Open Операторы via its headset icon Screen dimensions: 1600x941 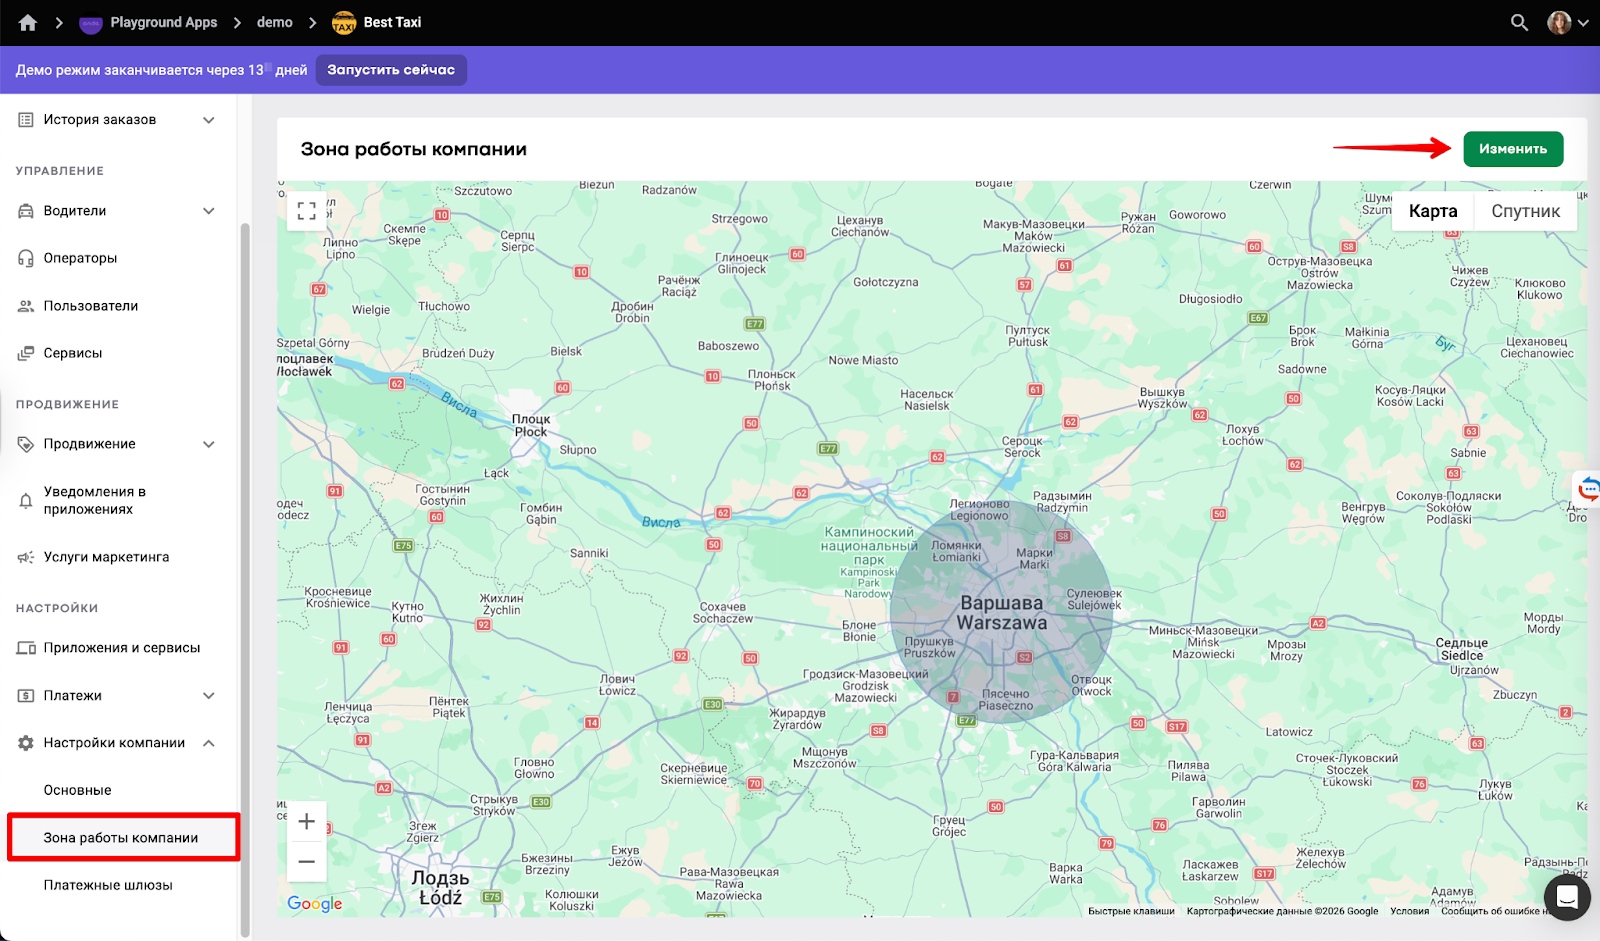[x=26, y=258]
